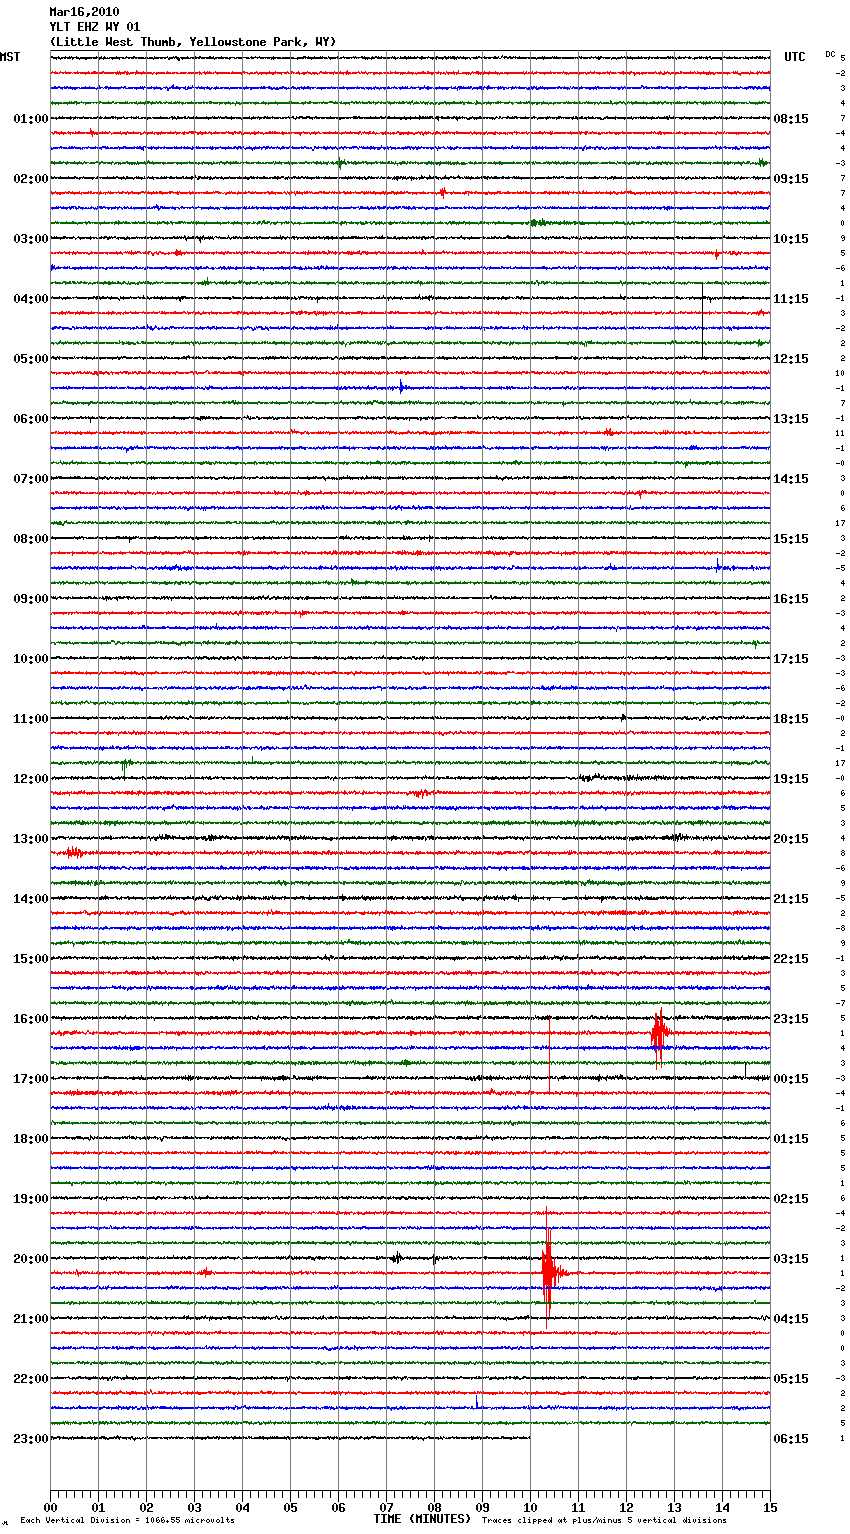Image resolution: width=850 pixels, height=1534 pixels.
Task: Click the 23:15 UTC time label
Action: point(791,1019)
